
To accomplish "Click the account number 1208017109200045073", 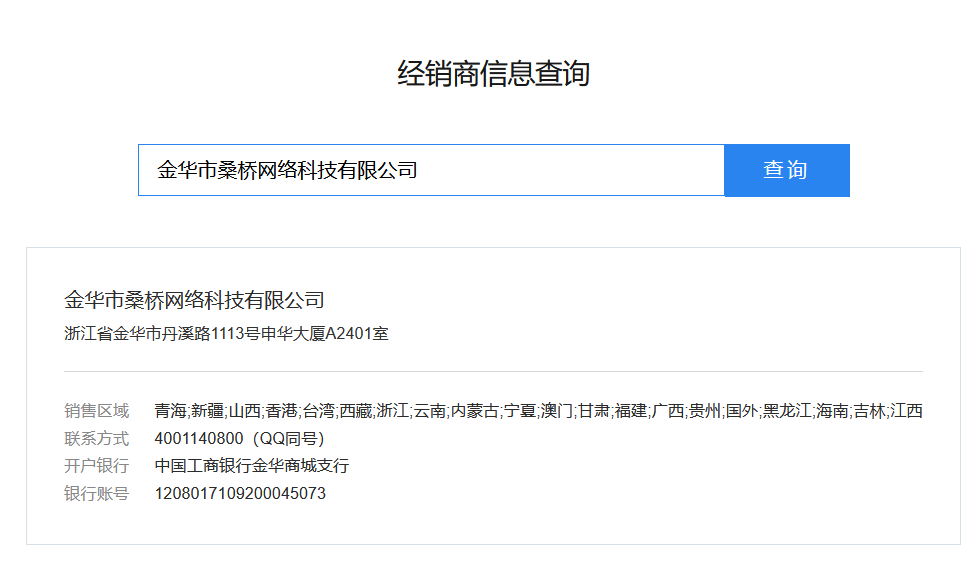I will tap(240, 494).
